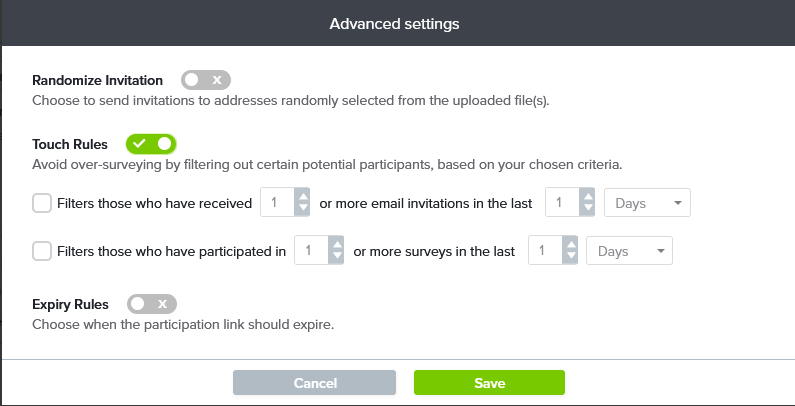Check the email invitations filter checkbox

pyautogui.click(x=42, y=203)
